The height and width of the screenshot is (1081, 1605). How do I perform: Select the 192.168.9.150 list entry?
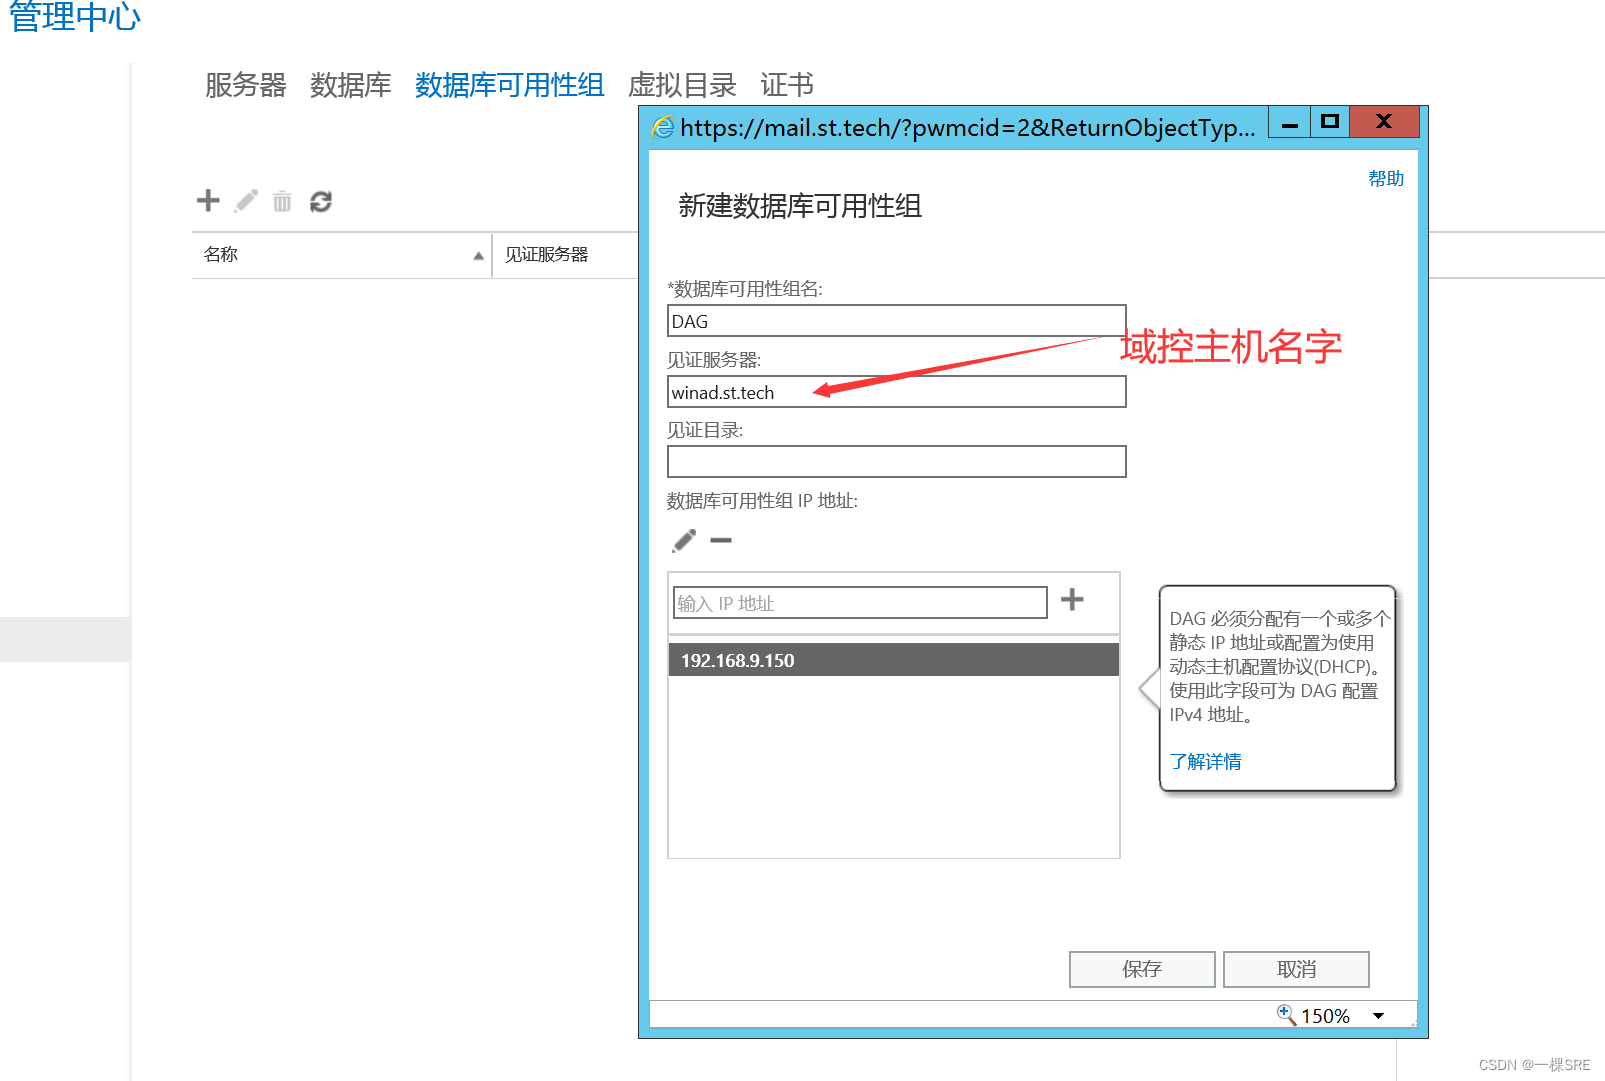(893, 660)
